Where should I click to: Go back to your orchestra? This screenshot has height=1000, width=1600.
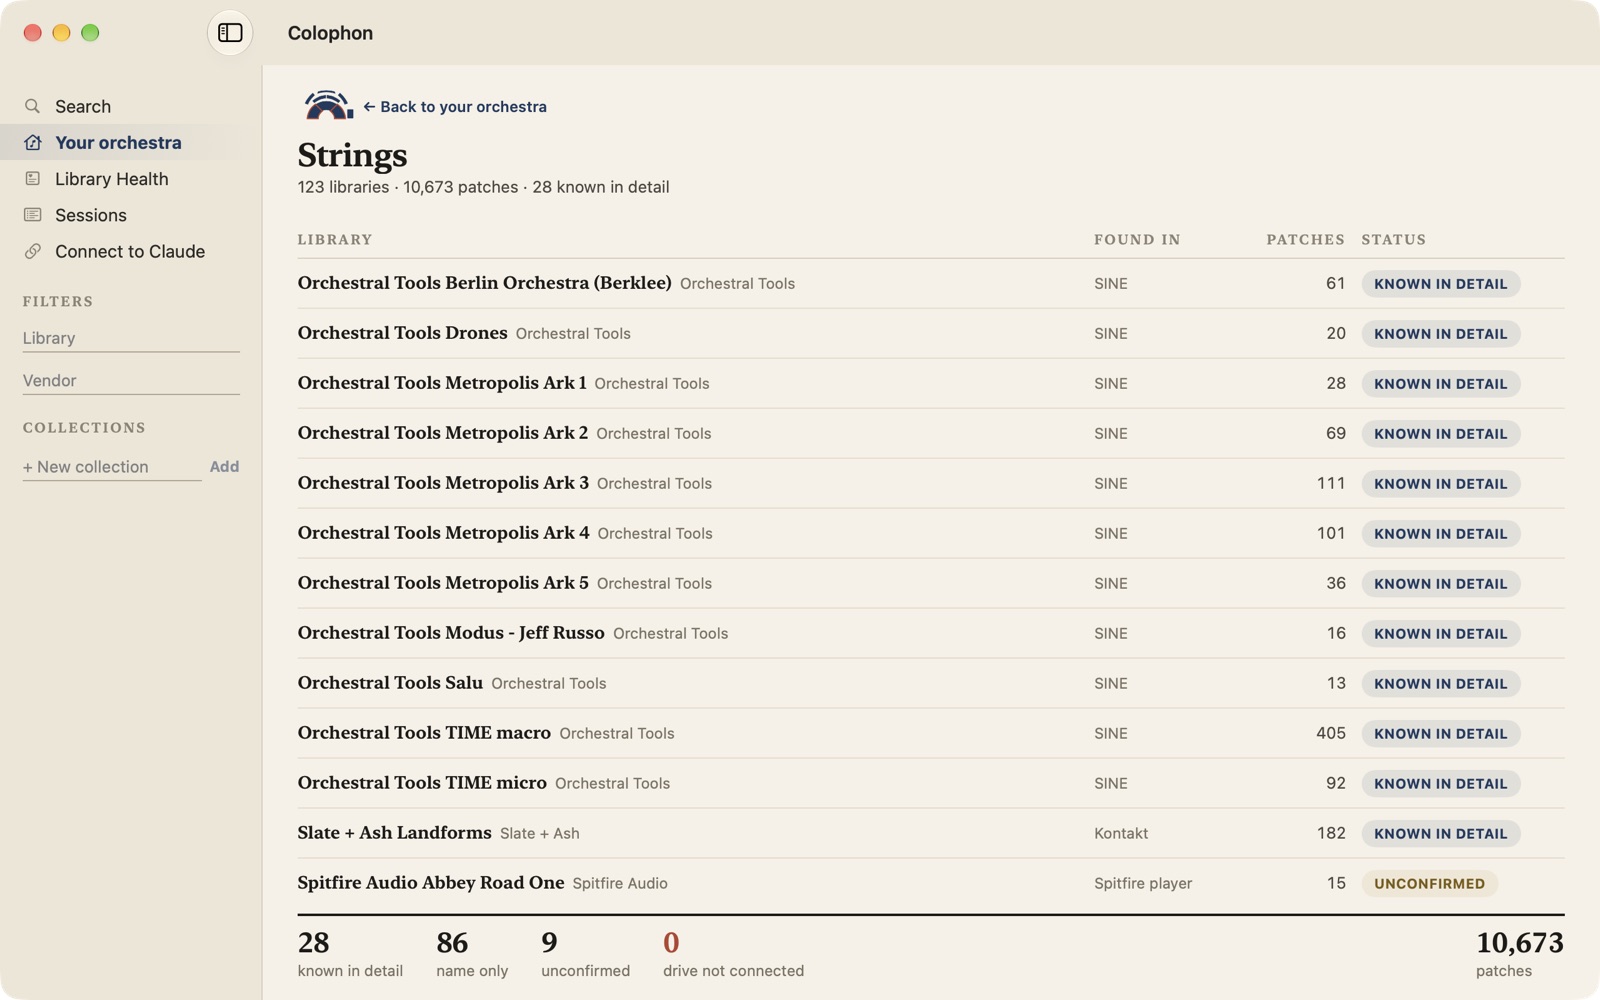455,106
